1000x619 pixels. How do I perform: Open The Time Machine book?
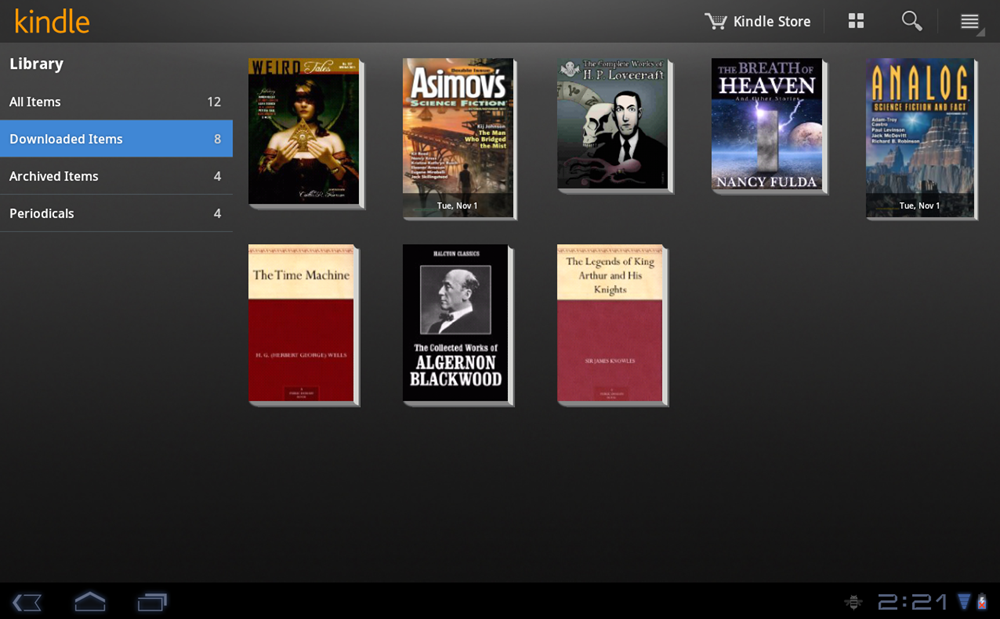click(302, 324)
